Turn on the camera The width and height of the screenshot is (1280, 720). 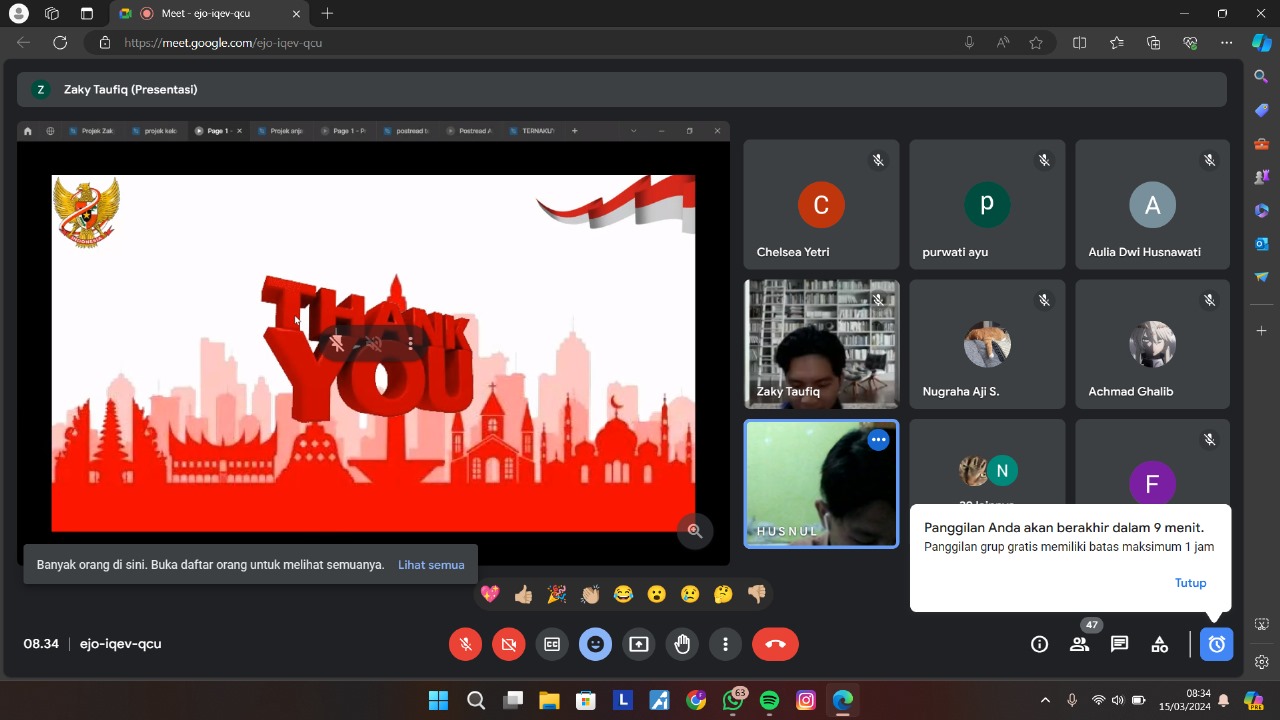click(508, 645)
